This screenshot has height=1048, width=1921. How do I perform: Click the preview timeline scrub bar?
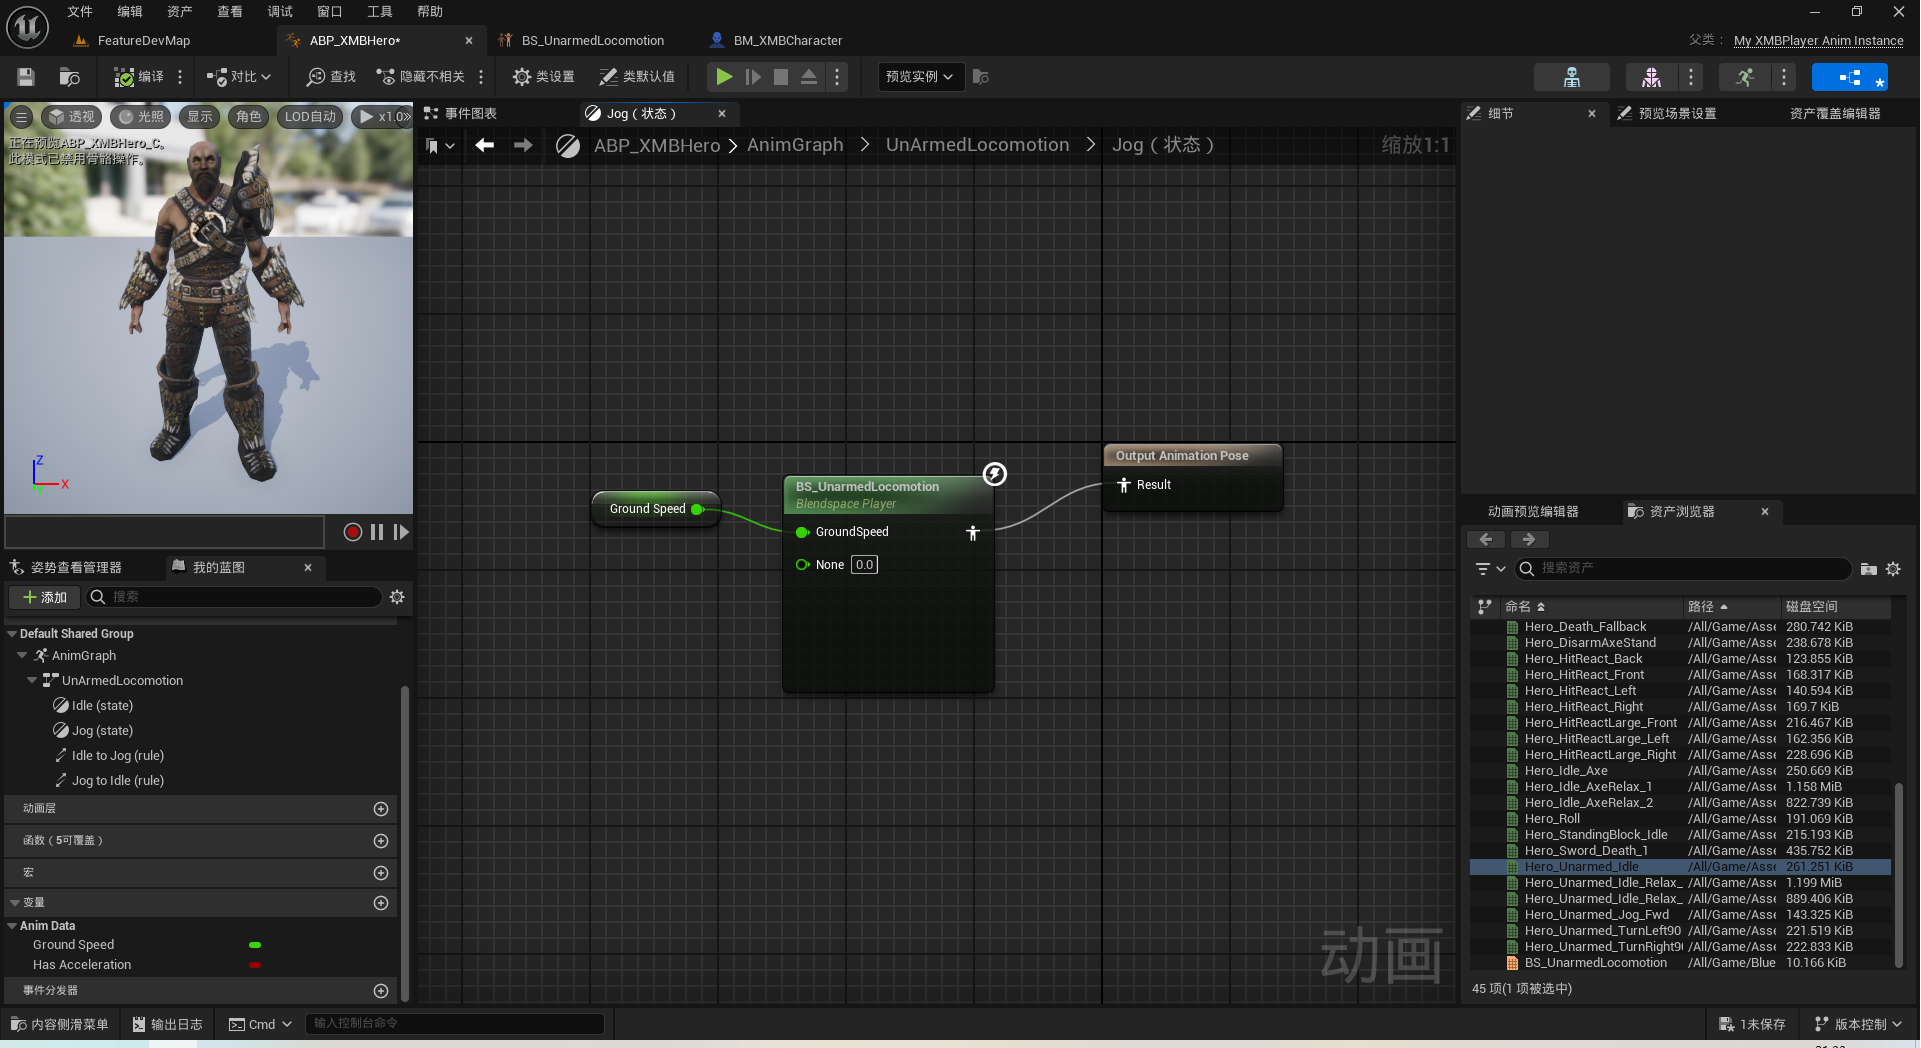coord(165,532)
